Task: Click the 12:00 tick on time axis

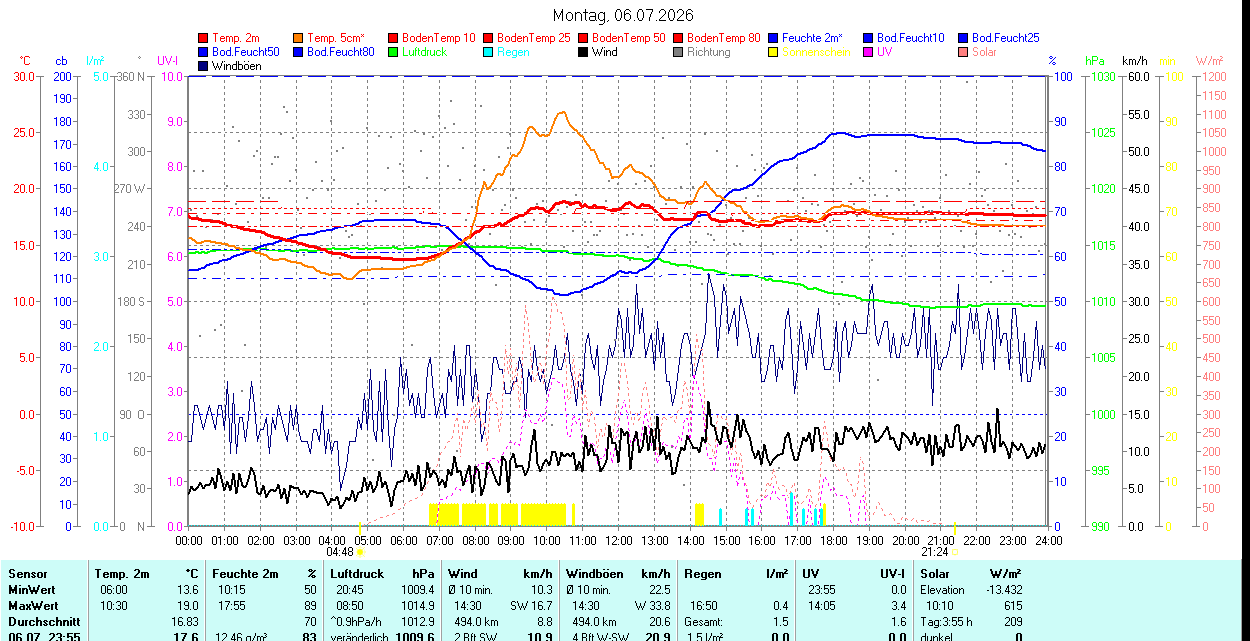Action: (618, 540)
